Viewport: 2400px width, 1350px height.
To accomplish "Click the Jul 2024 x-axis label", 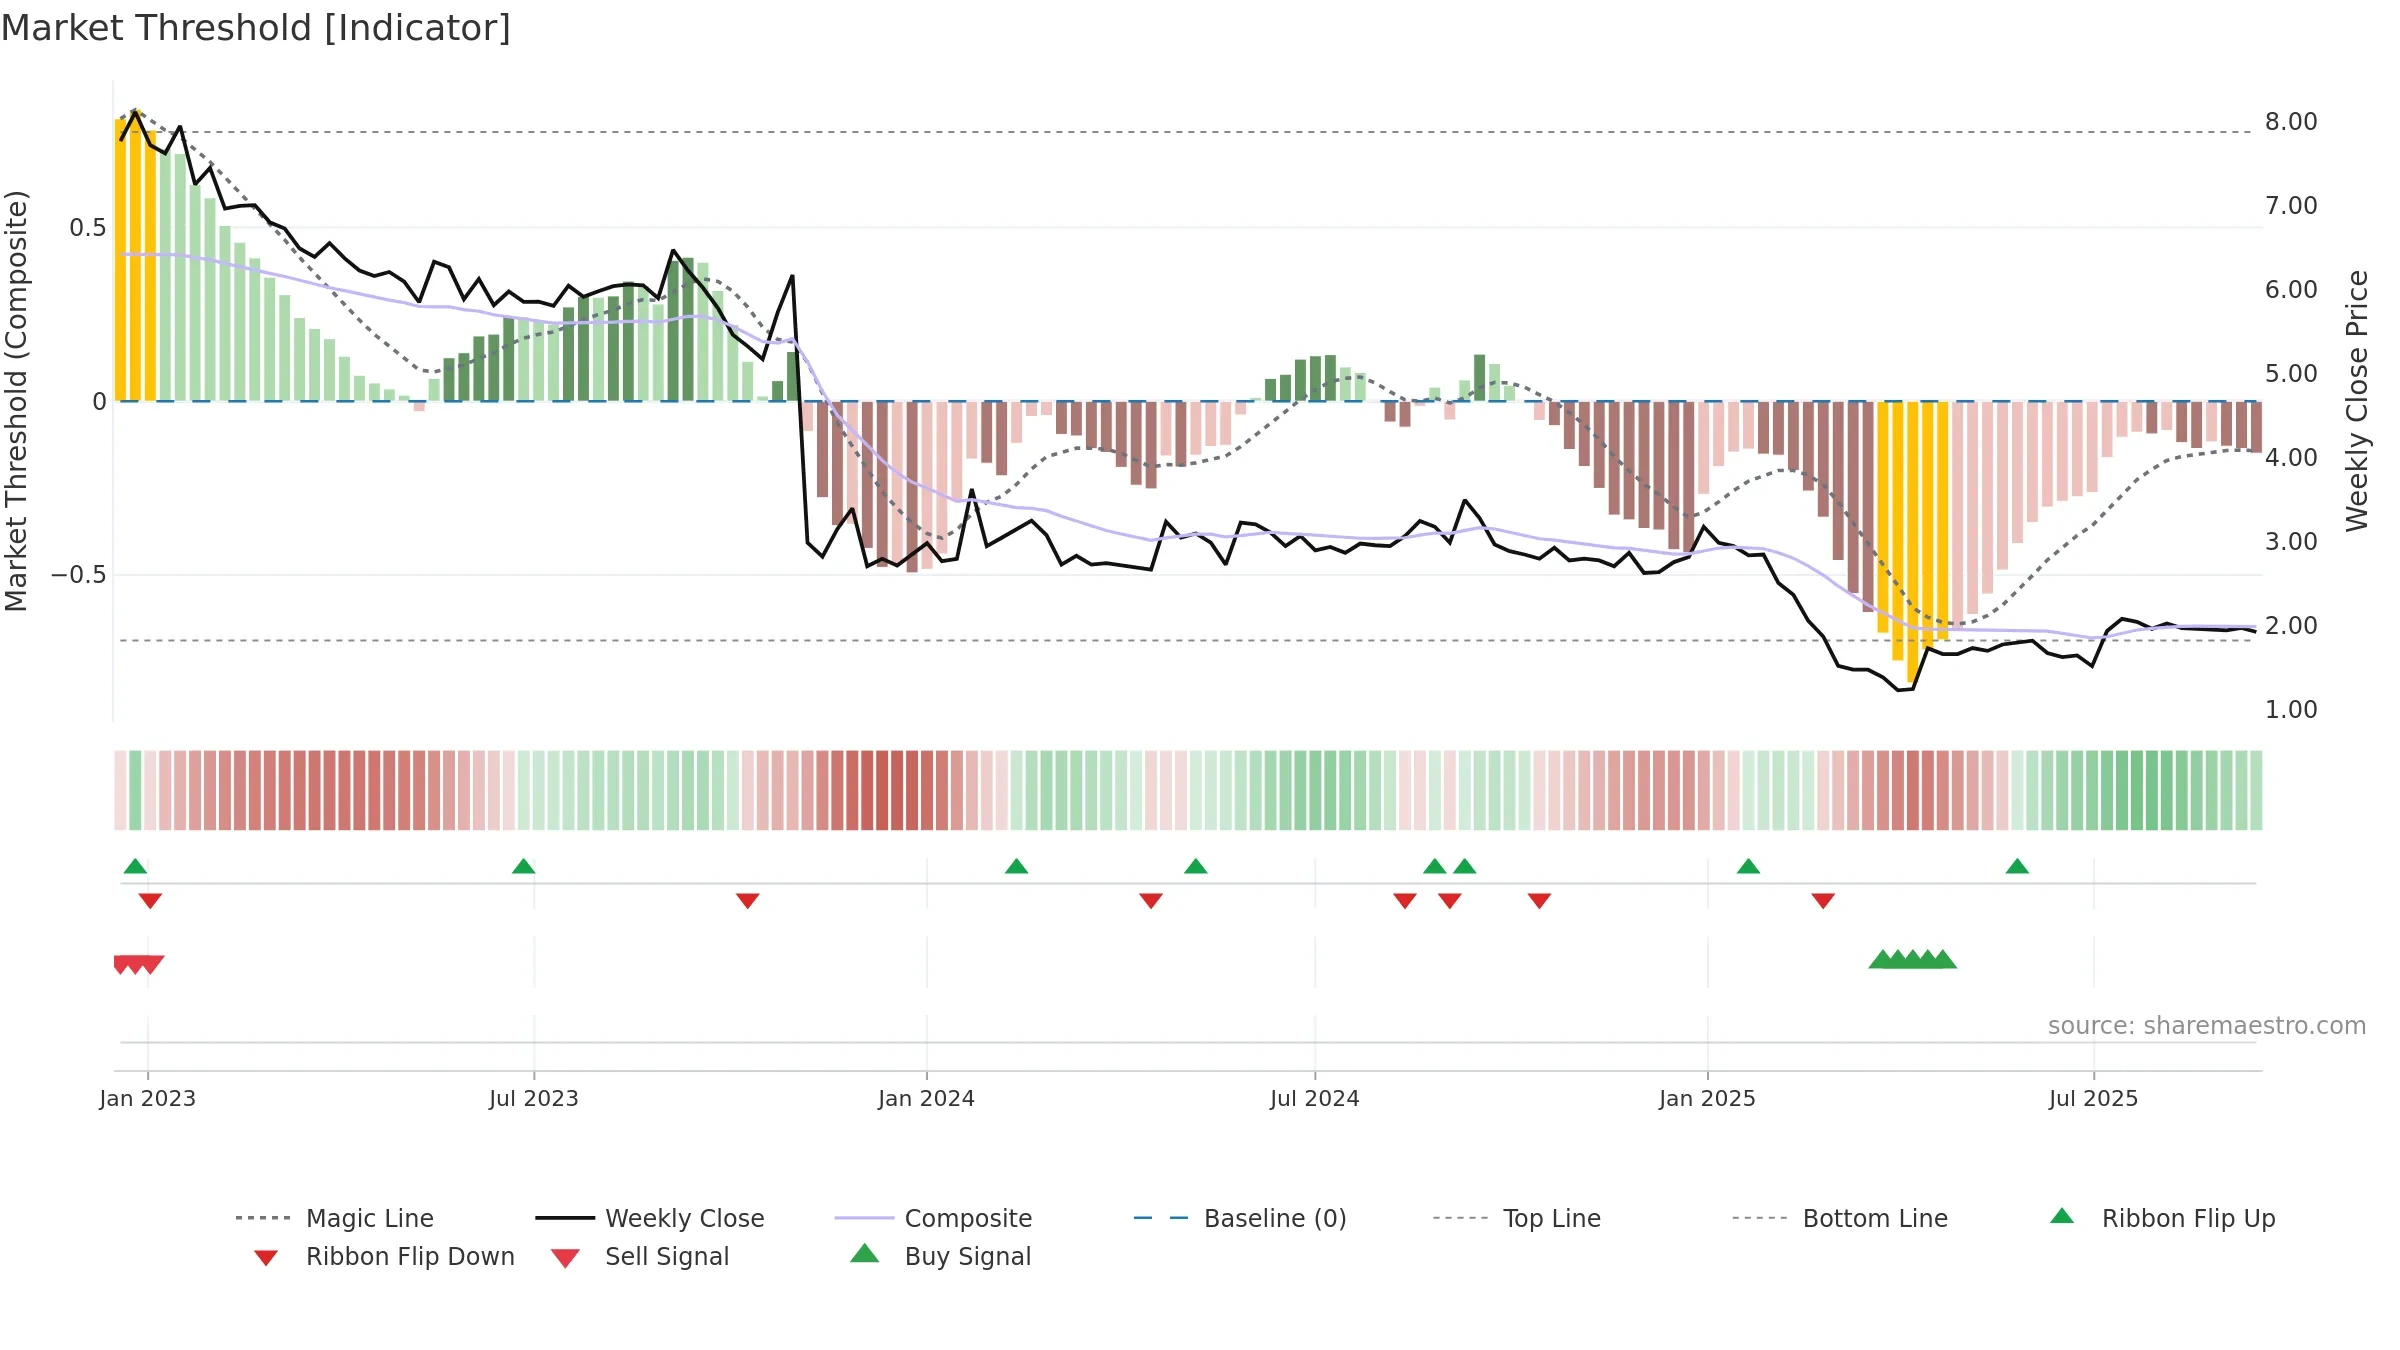I will point(1315,1098).
